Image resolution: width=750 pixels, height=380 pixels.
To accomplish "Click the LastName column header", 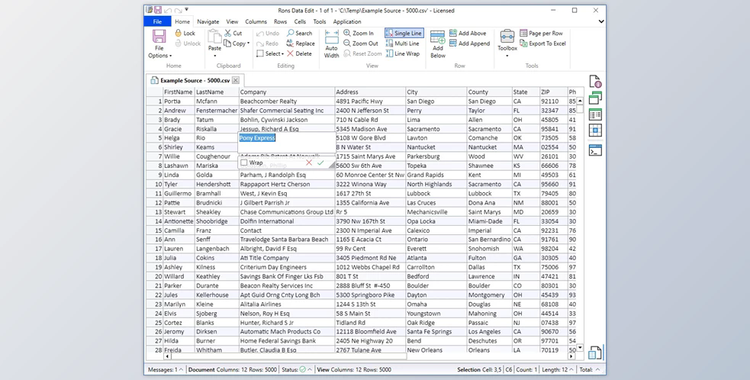I will pos(217,92).
